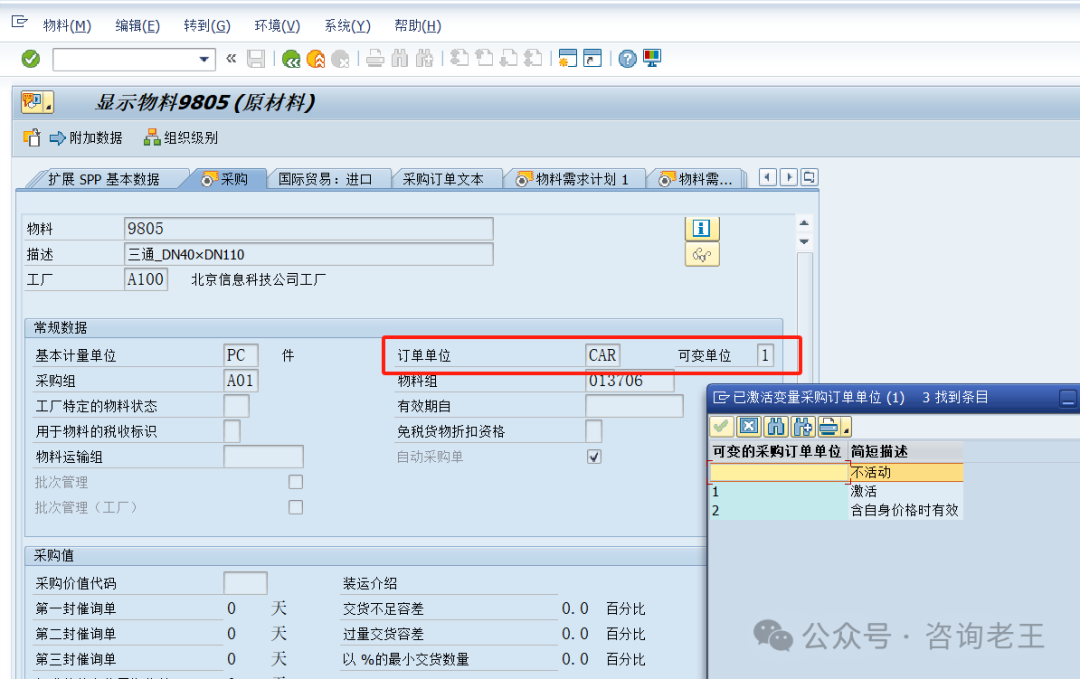Click Customize Local Layout monitor icon
The image size is (1080, 679).
[x=652, y=59]
